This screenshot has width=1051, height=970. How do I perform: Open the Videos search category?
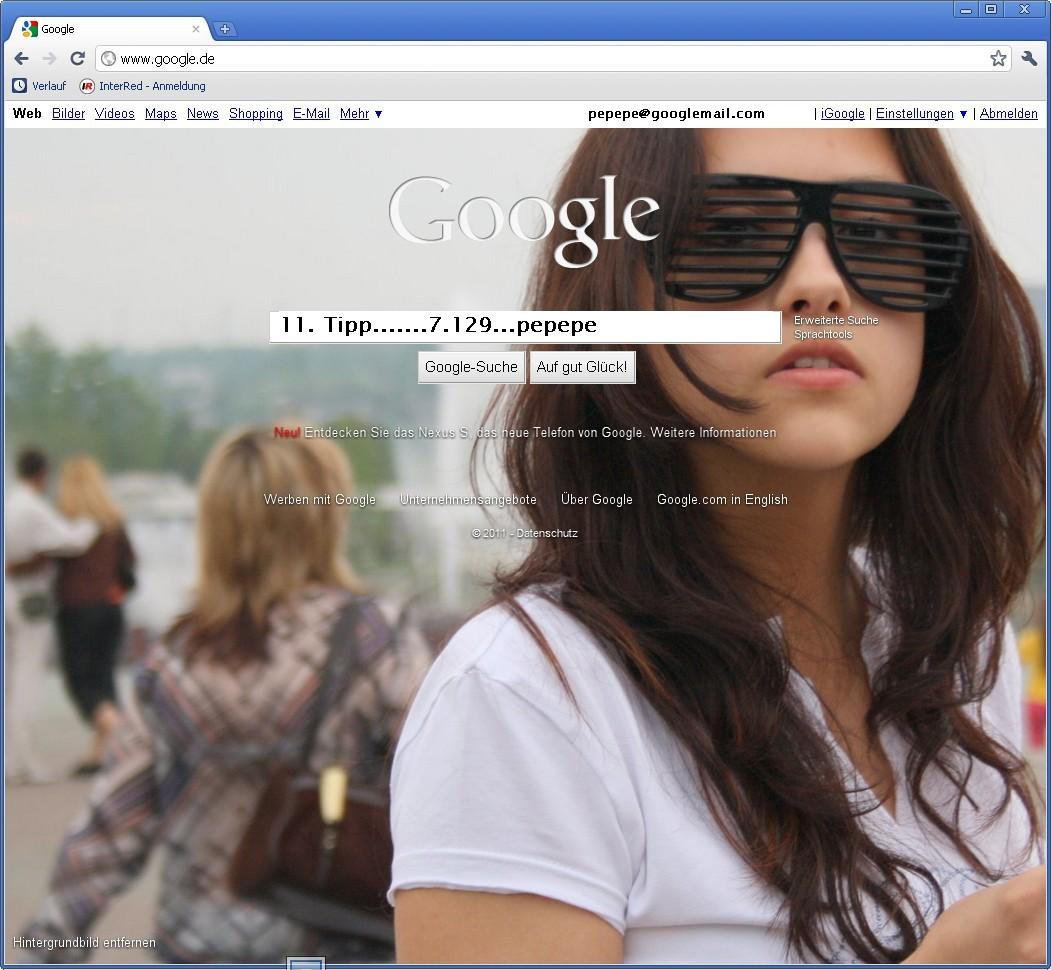(115, 113)
